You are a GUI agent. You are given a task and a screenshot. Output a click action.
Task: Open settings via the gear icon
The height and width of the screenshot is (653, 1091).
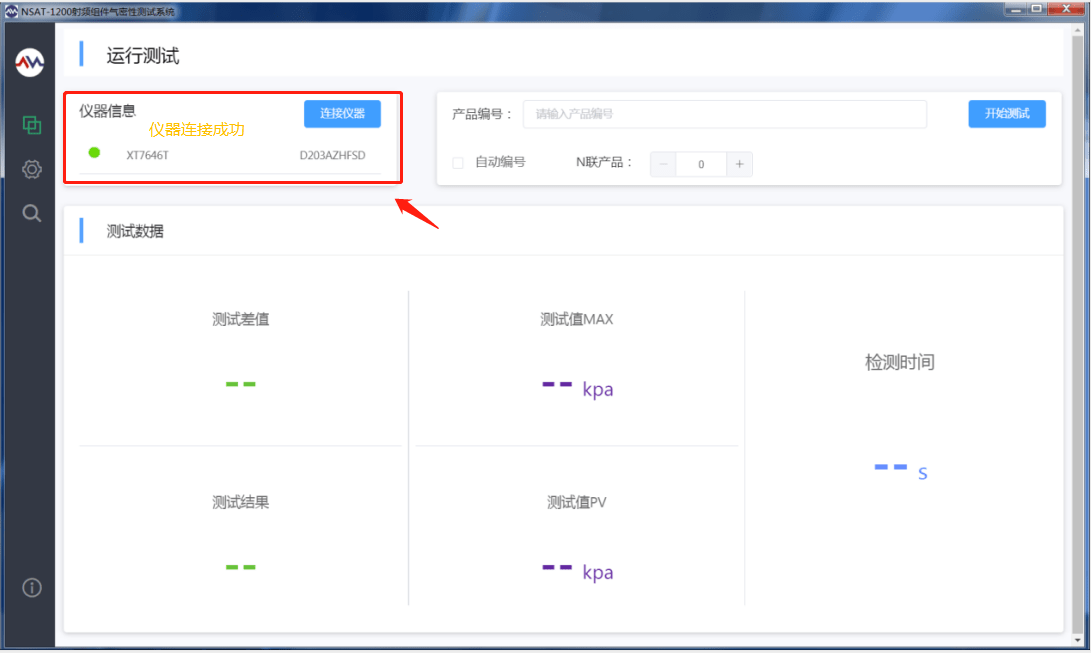click(x=31, y=169)
